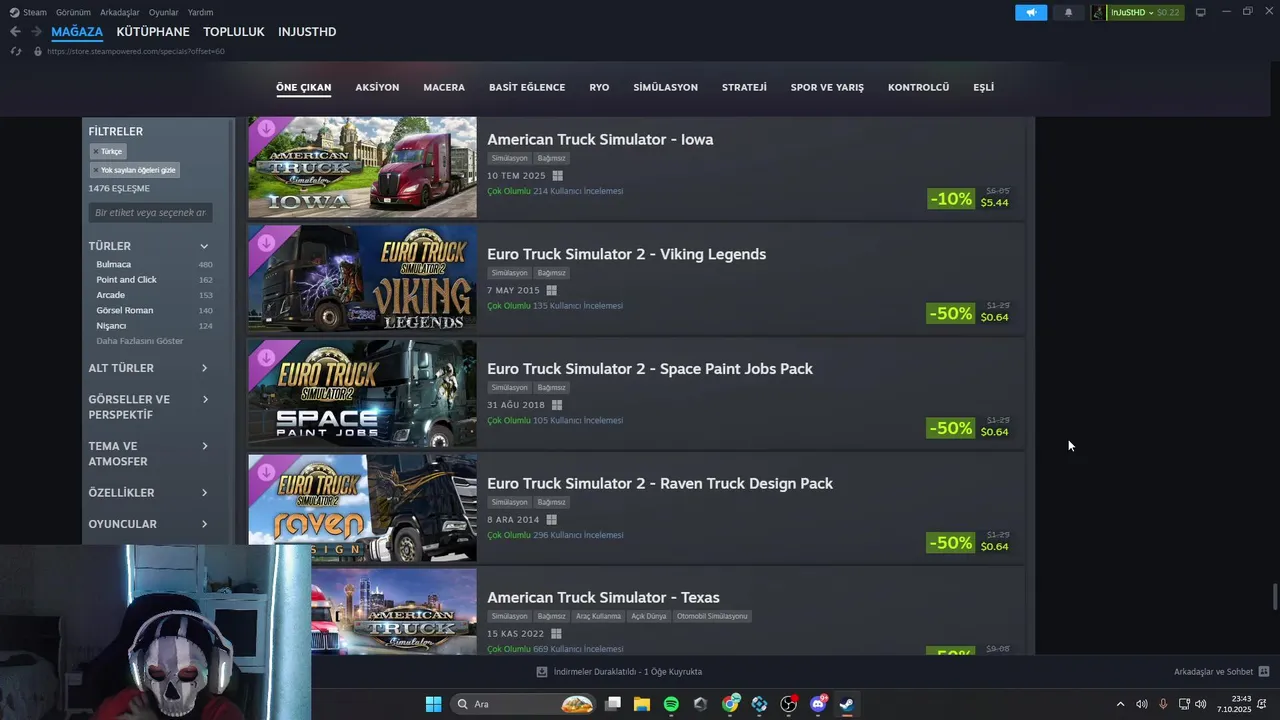The image size is (1280, 720).
Task: Switch to the TOPLULUK tab
Action: click(234, 32)
